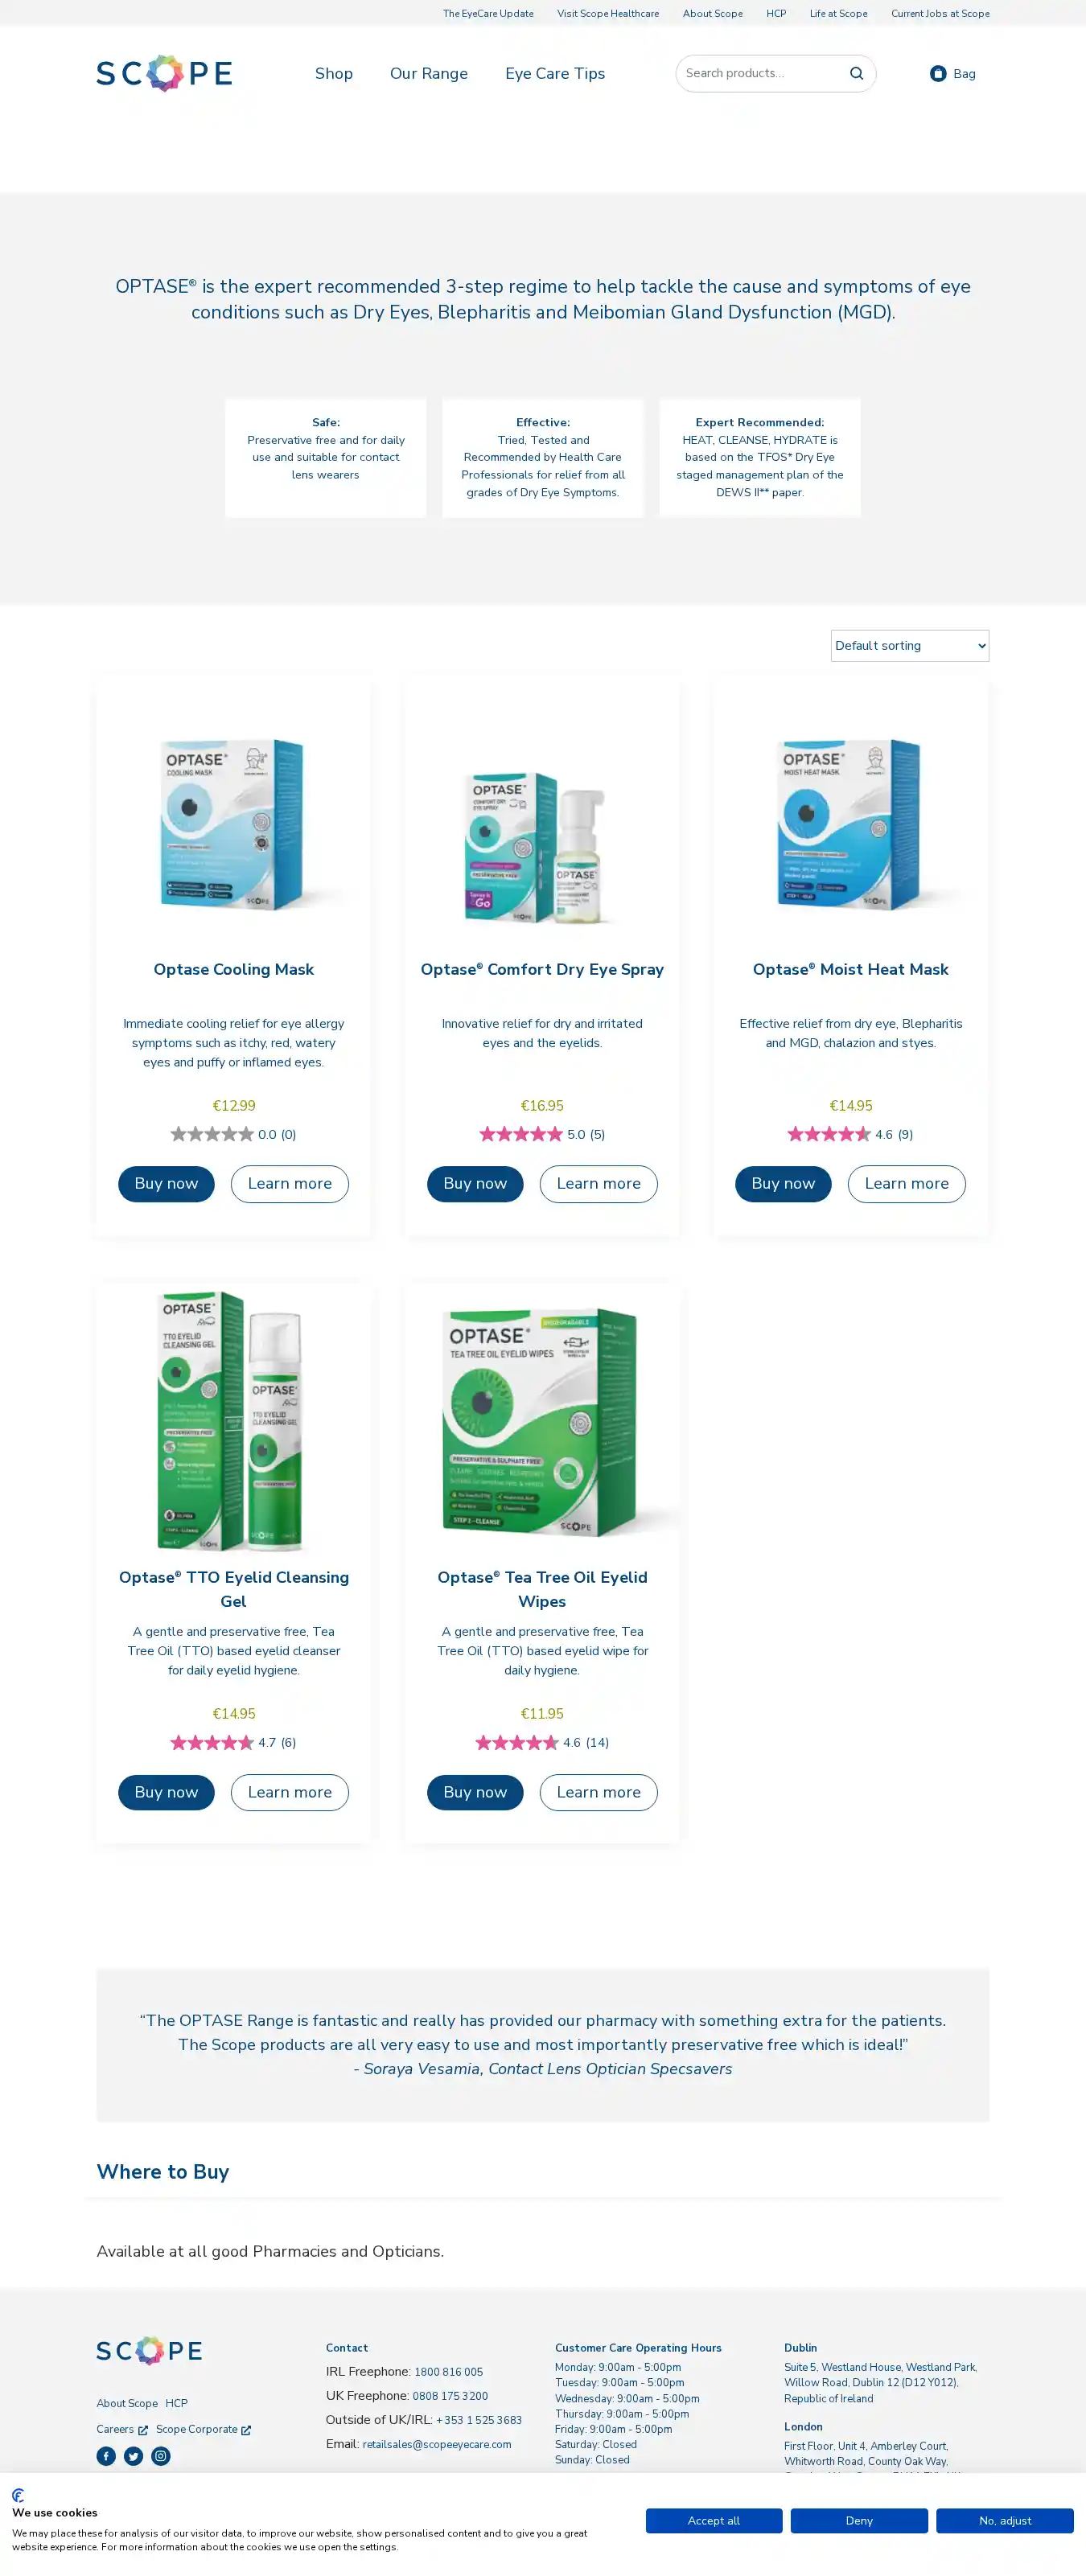The height and width of the screenshot is (2576, 1086).
Task: Click the Scope logo in footer
Action: coord(149,2350)
